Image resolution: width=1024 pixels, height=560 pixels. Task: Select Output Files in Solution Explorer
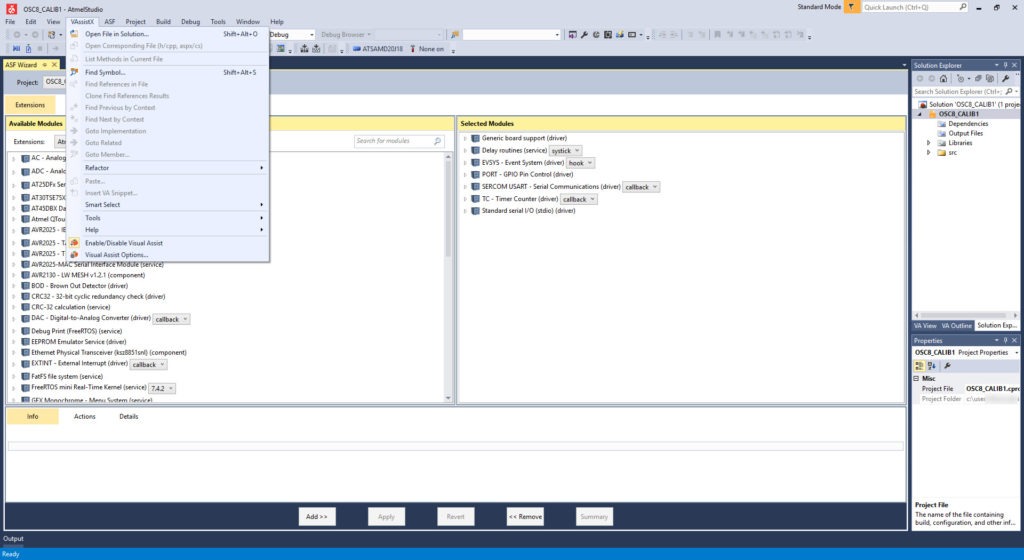[x=965, y=133]
